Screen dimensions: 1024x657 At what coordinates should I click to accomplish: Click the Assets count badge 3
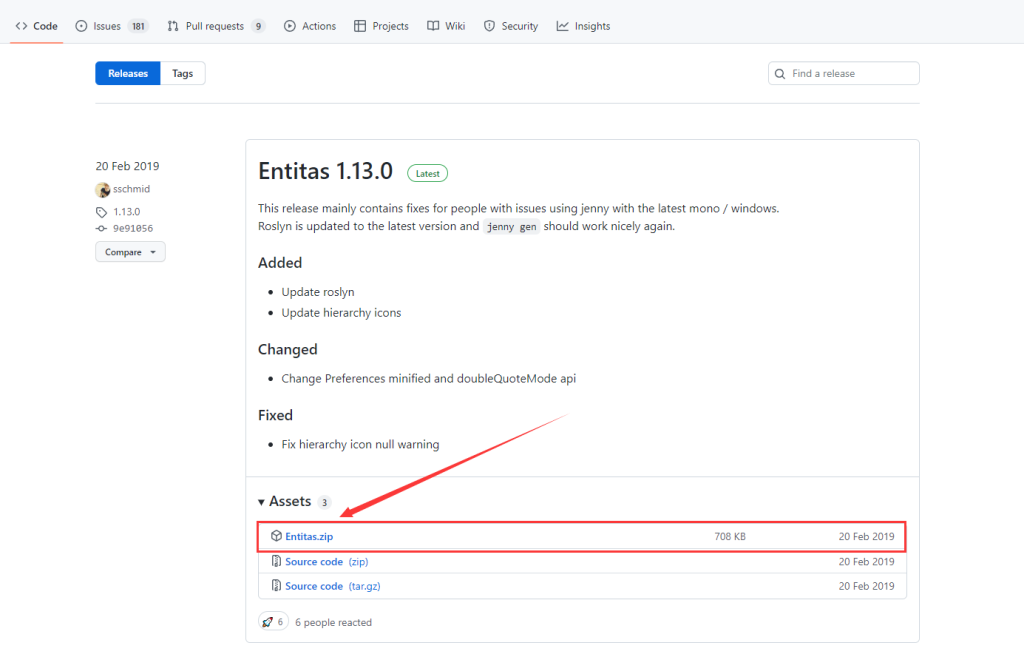(x=325, y=502)
